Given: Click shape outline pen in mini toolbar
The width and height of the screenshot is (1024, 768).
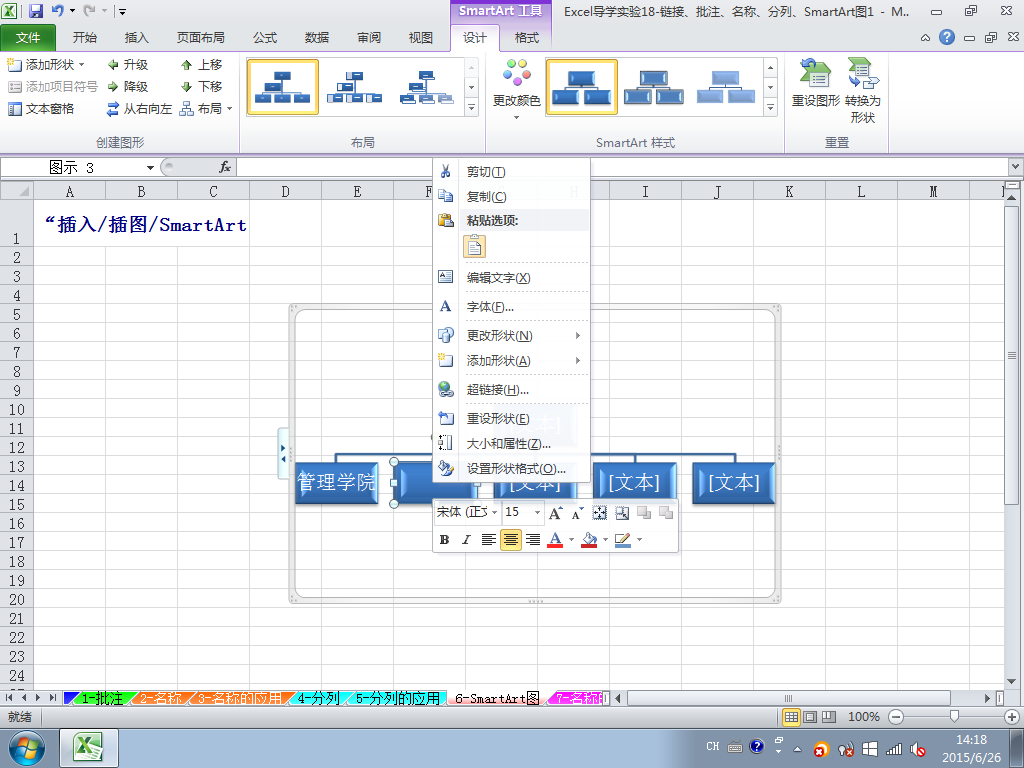Looking at the screenshot, I should [x=622, y=539].
